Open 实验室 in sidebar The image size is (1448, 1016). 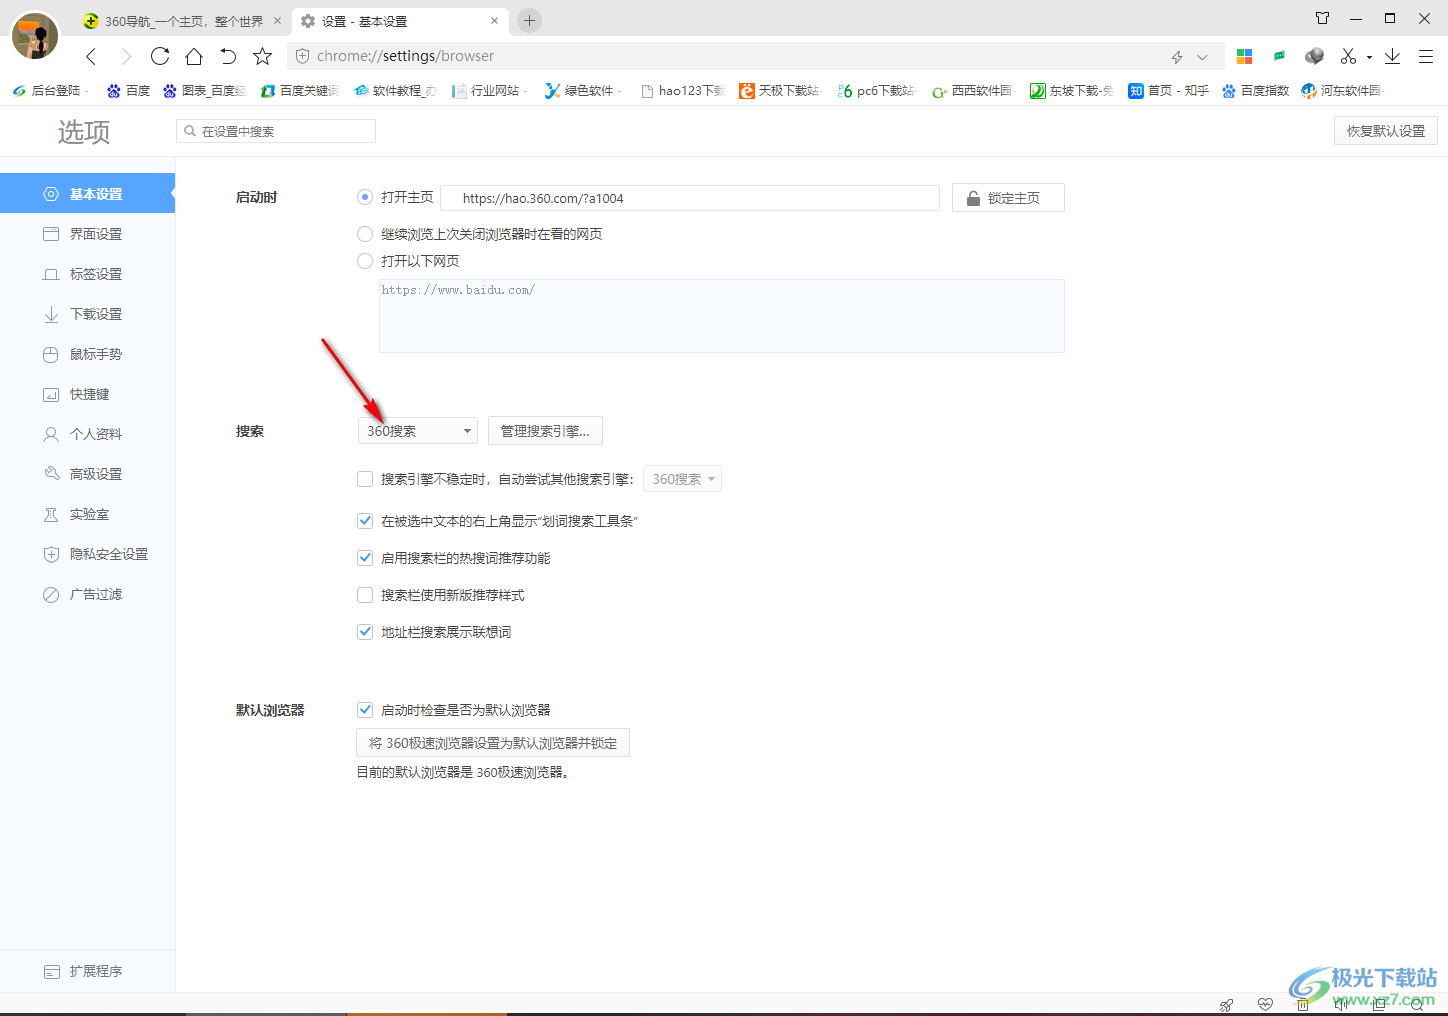click(x=87, y=514)
